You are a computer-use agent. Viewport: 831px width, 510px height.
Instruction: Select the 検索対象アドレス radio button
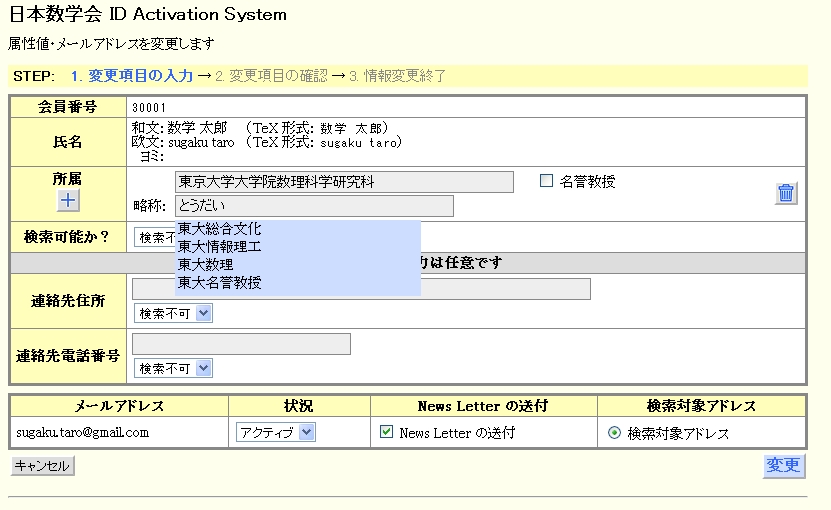coord(614,433)
